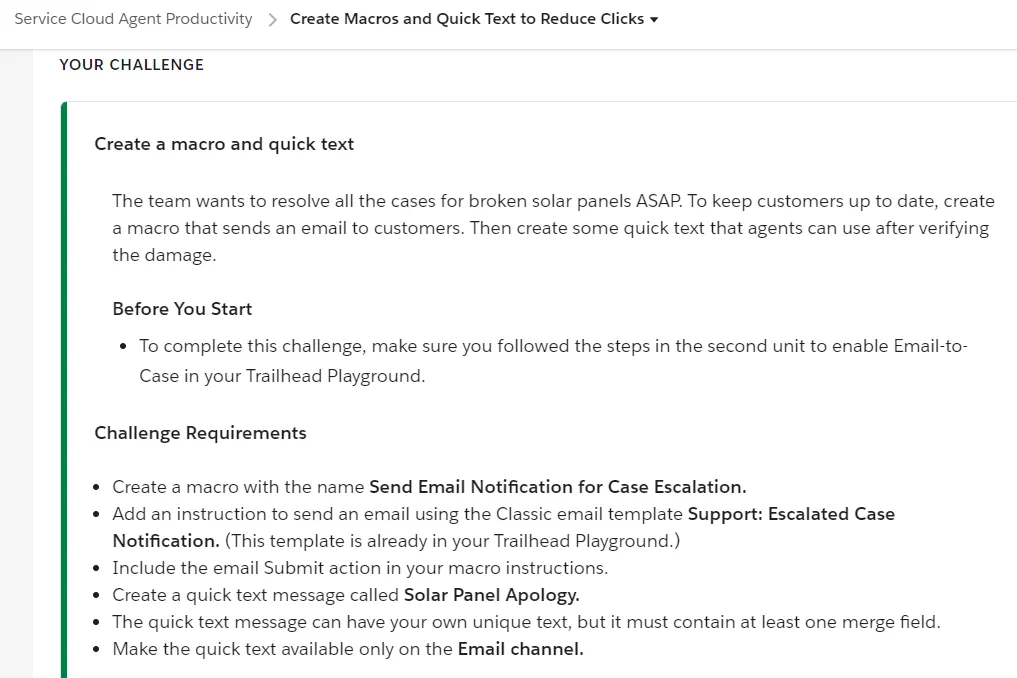The height and width of the screenshot is (678, 1017).
Task: Navigate to Service Cloud Agent Productivity
Action: [x=132, y=18]
